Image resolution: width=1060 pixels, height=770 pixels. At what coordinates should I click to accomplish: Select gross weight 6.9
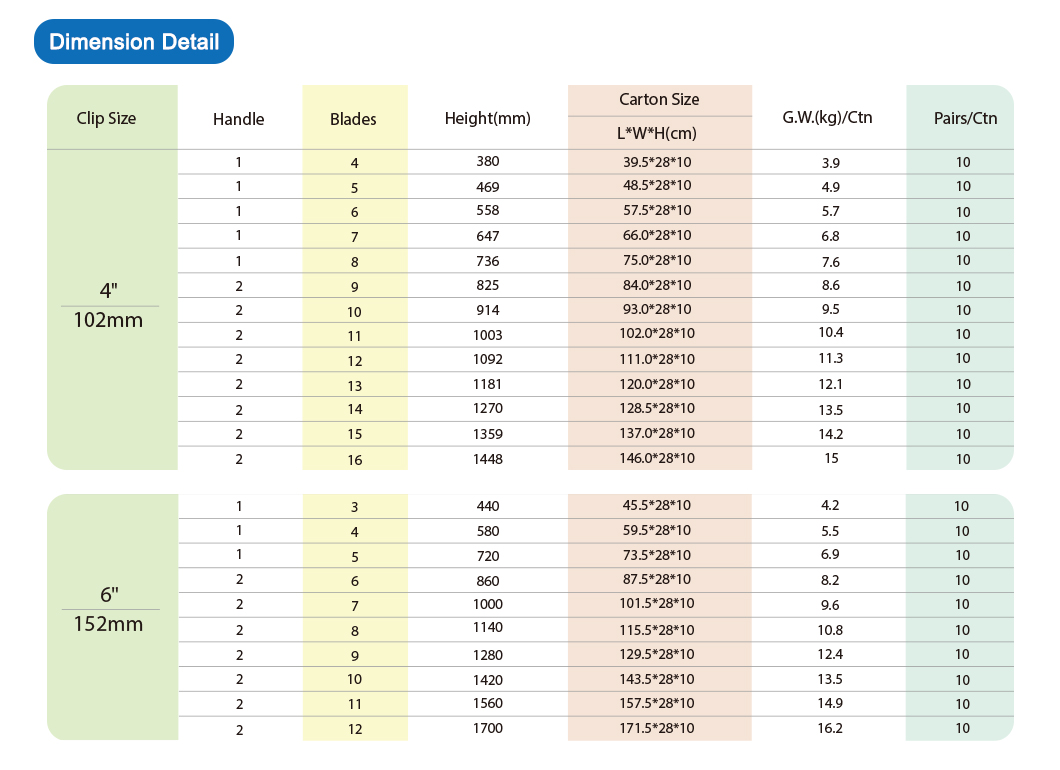(830, 554)
